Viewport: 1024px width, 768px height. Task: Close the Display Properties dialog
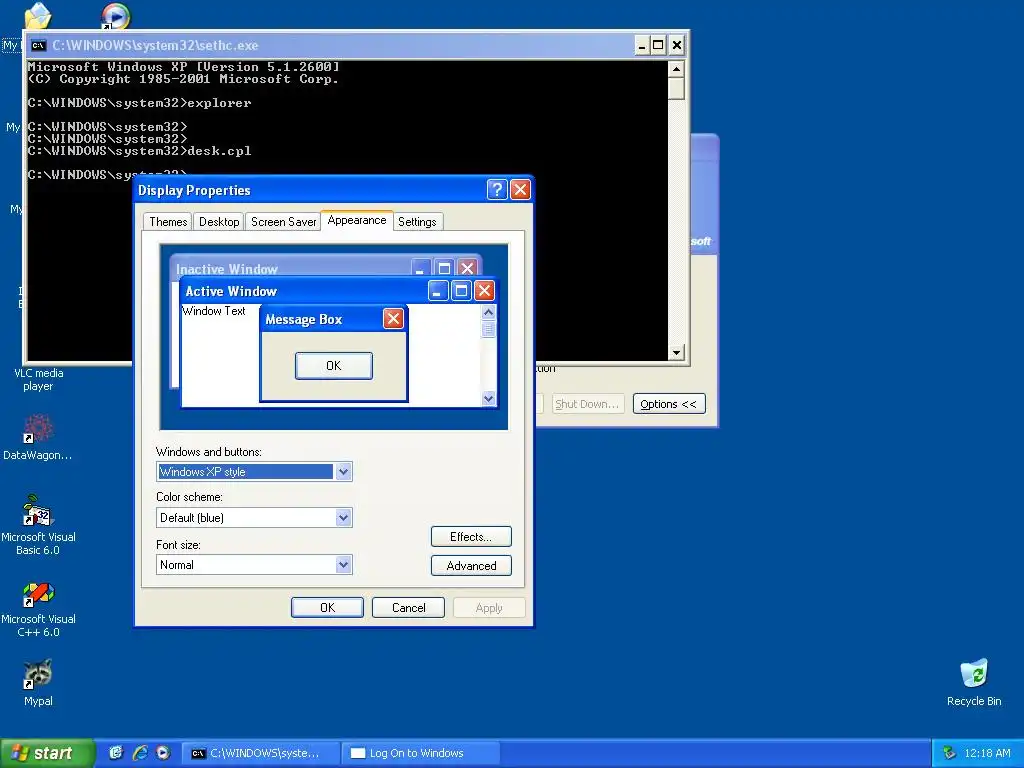click(x=520, y=189)
